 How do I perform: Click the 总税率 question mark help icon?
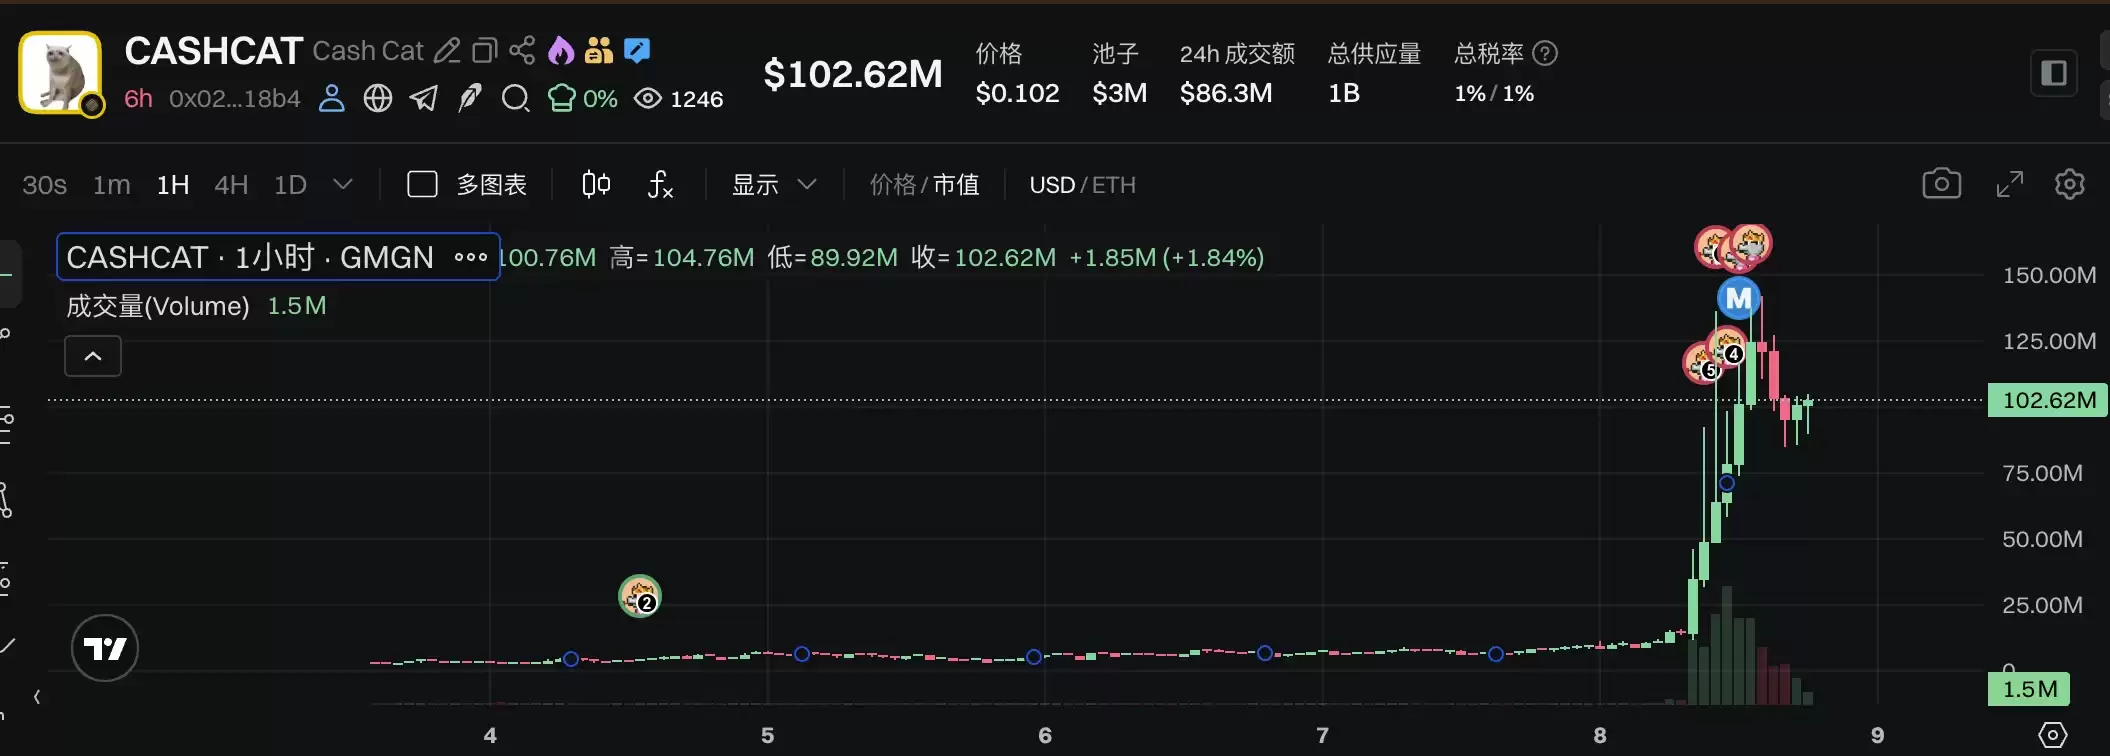coord(1545,53)
